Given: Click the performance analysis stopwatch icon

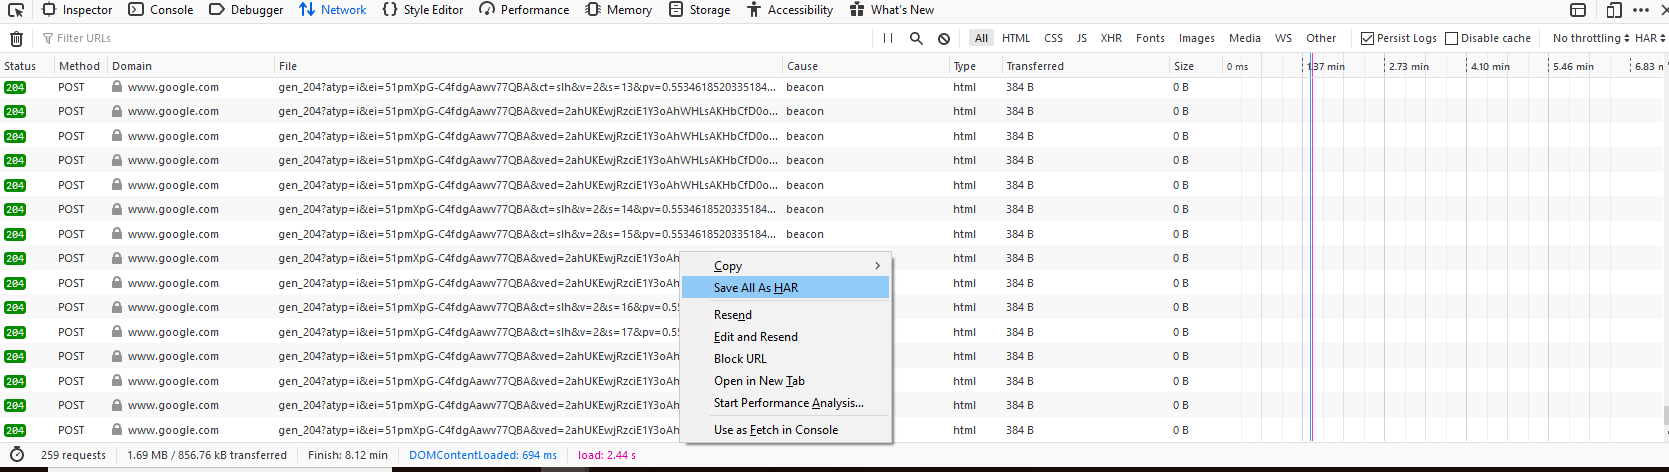Looking at the screenshot, I should click(x=16, y=455).
